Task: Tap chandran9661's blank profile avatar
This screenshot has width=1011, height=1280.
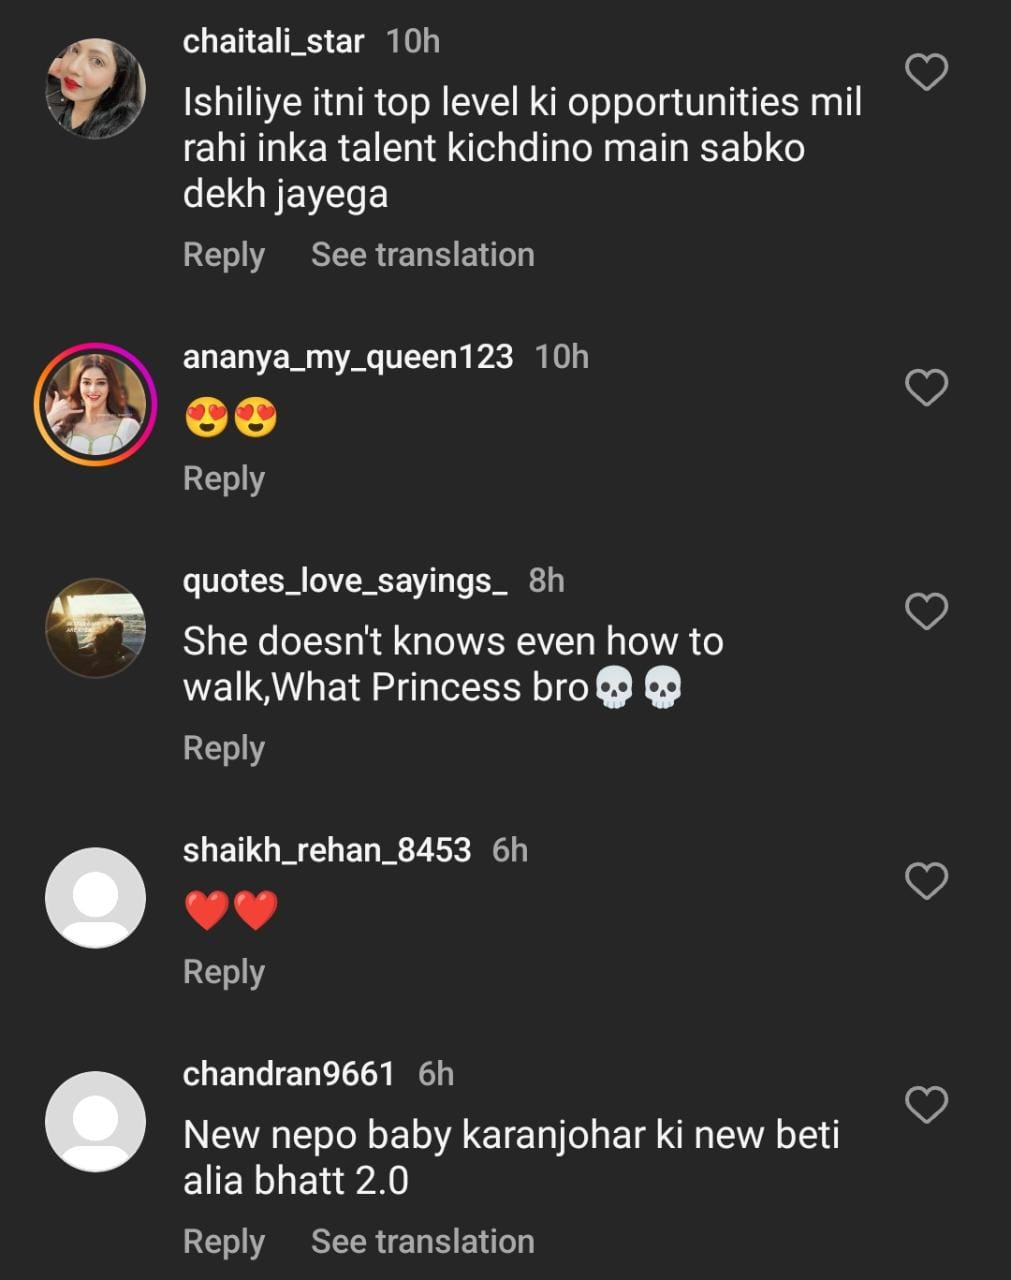Action: 96,1121
